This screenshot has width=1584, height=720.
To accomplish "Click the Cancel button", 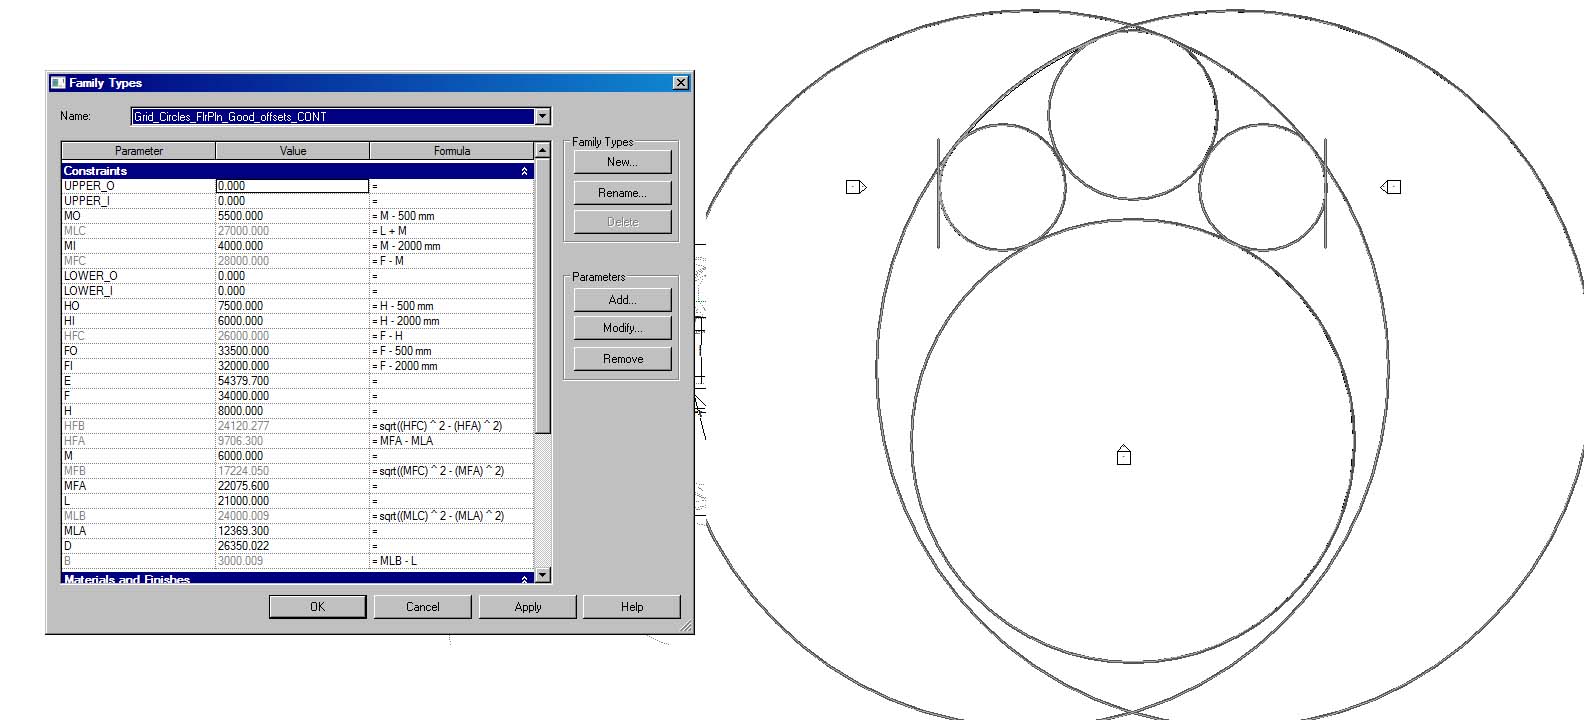I will 422,607.
